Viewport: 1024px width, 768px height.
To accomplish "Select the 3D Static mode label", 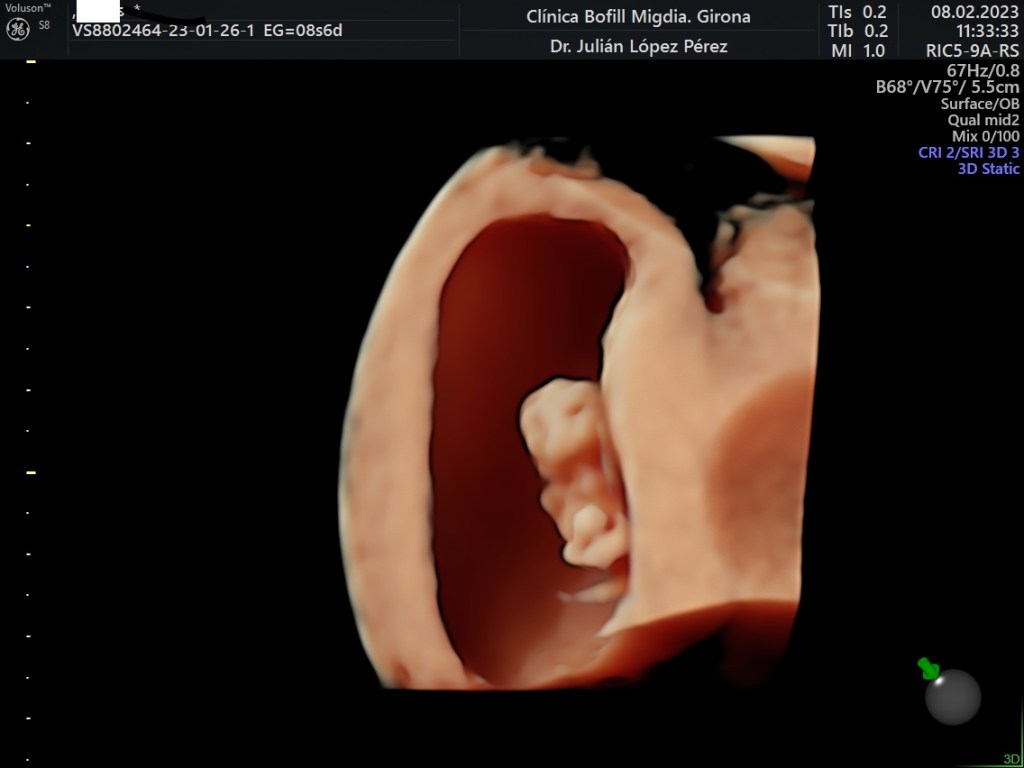I will pos(988,169).
